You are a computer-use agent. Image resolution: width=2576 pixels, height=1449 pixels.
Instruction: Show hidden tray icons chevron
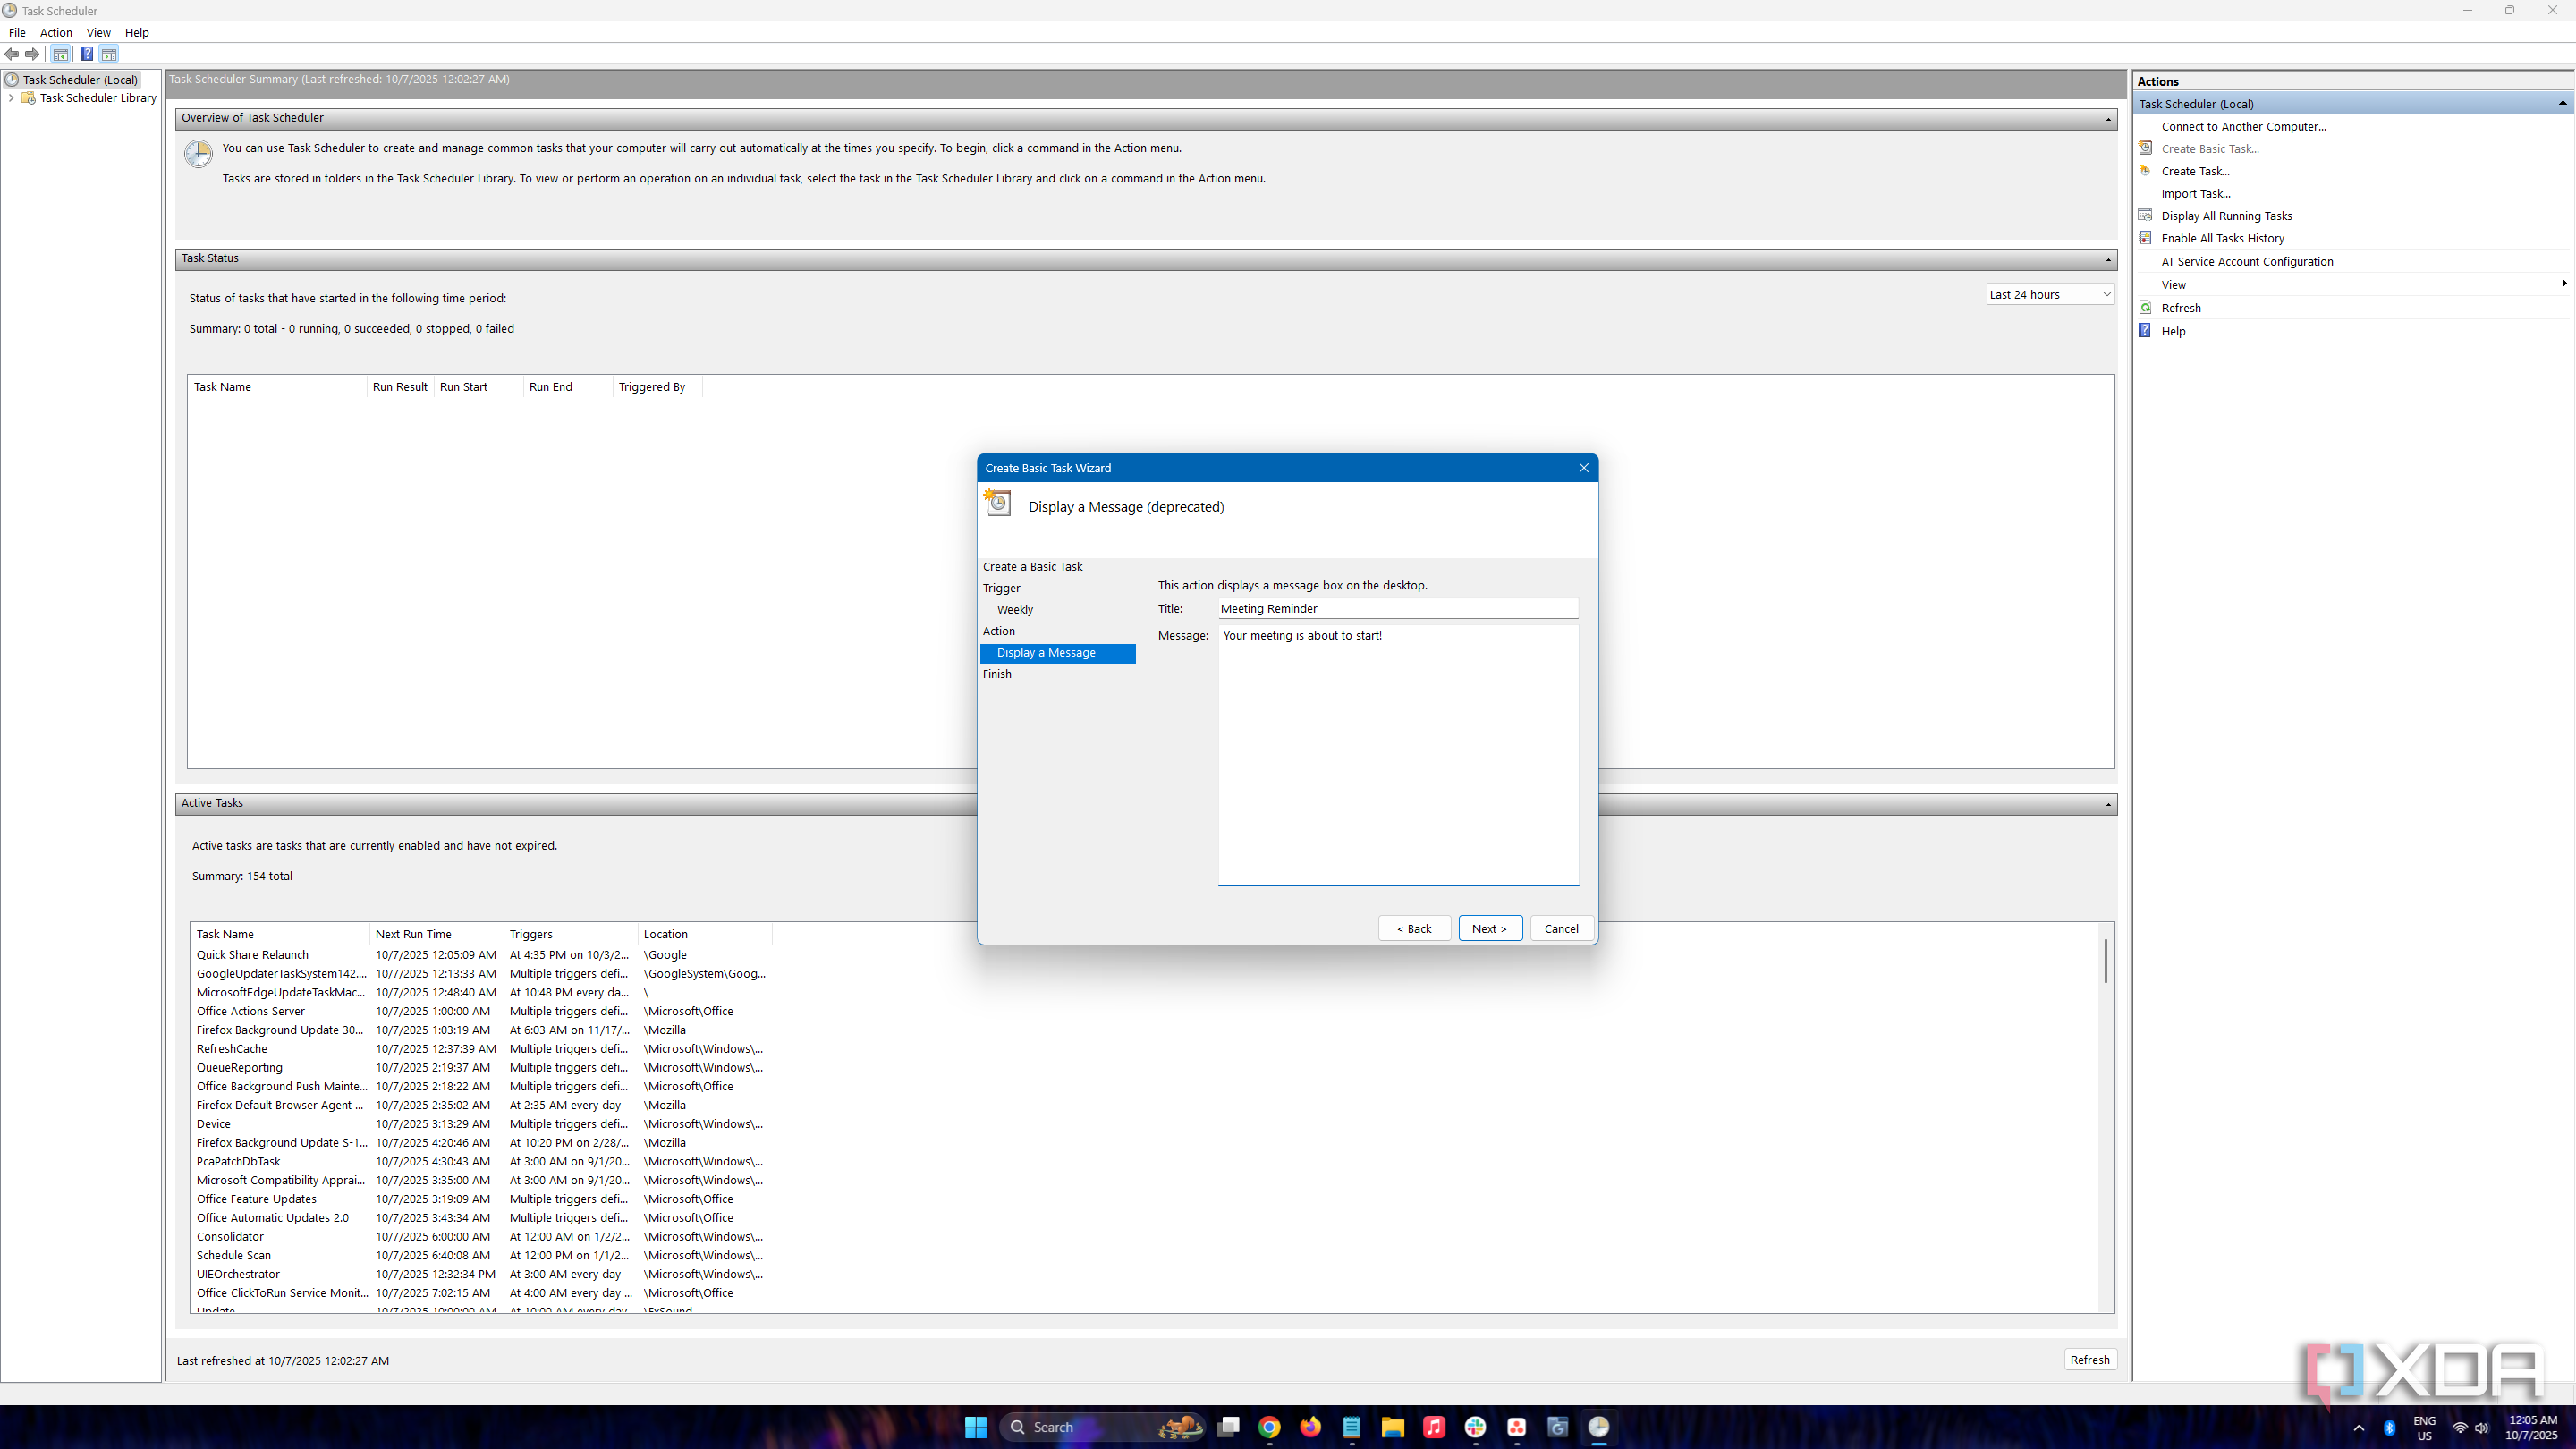pos(2359,1428)
